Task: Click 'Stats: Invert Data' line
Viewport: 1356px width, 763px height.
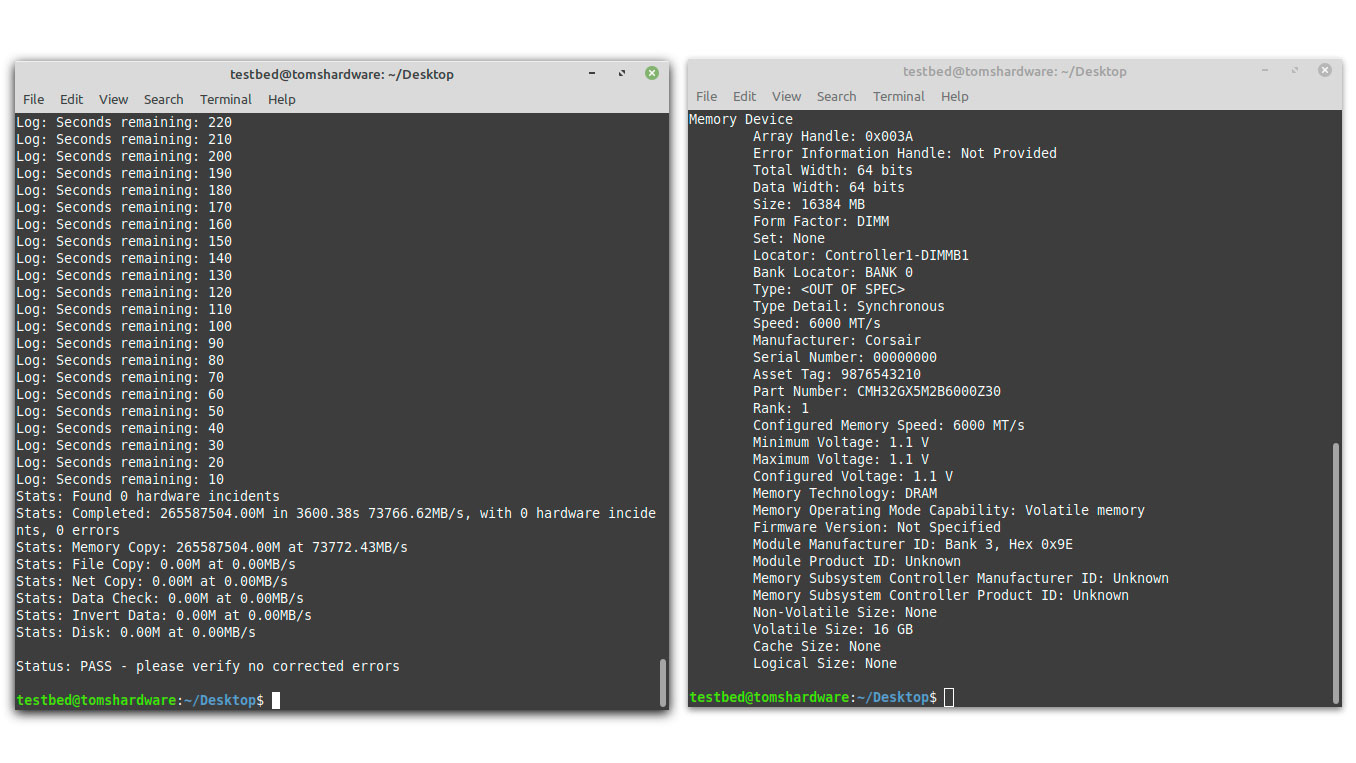Action: click(164, 615)
